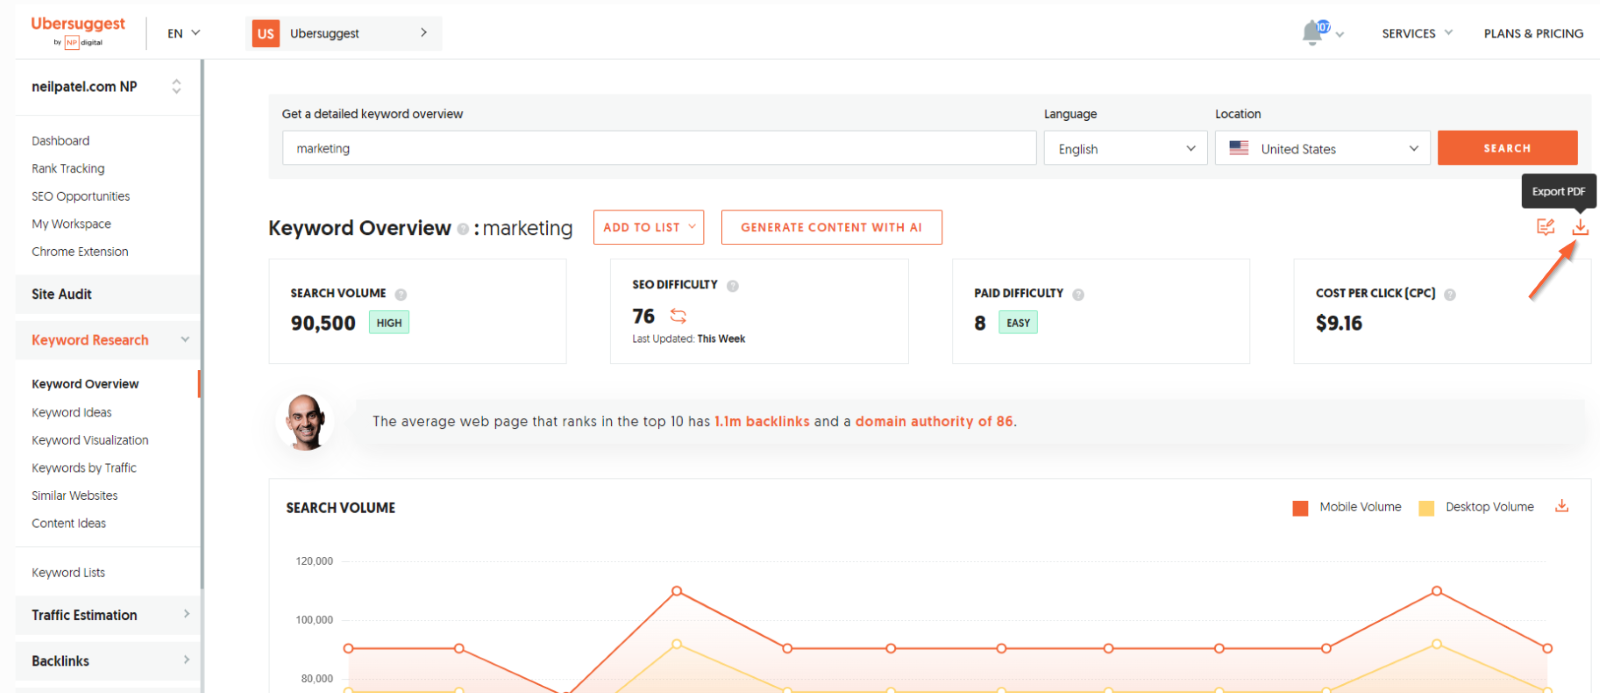Open the Add to List dropdown
Image resolution: width=1600 pixels, height=693 pixels.
[x=648, y=227]
